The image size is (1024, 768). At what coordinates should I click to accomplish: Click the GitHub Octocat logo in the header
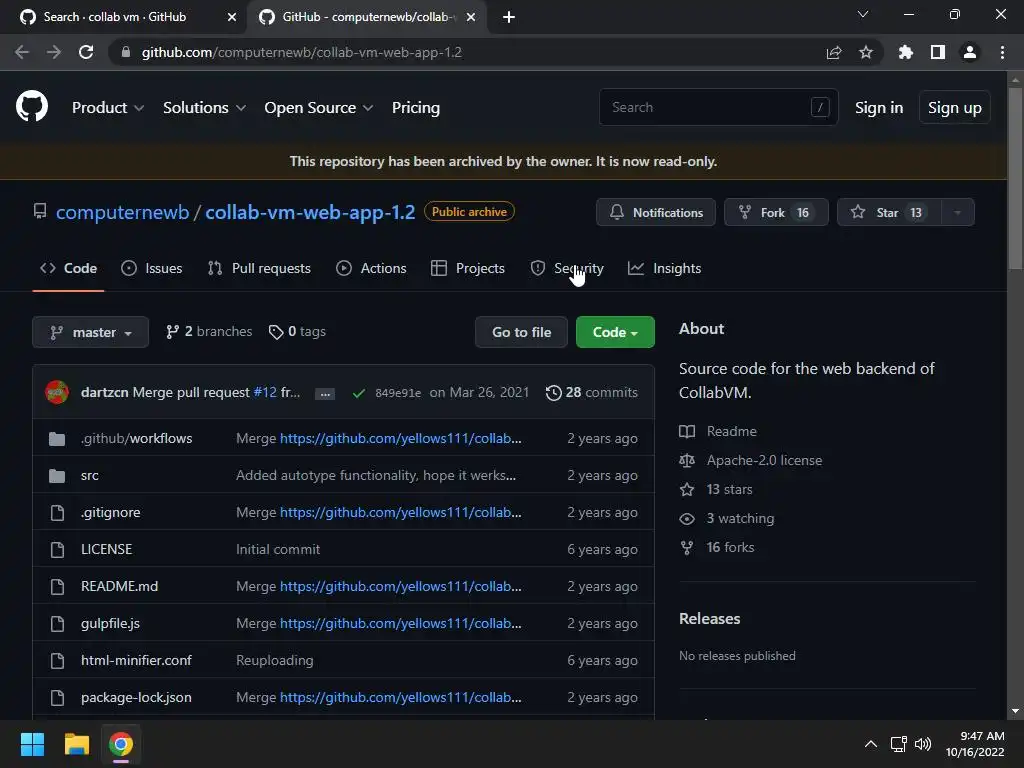click(31, 107)
